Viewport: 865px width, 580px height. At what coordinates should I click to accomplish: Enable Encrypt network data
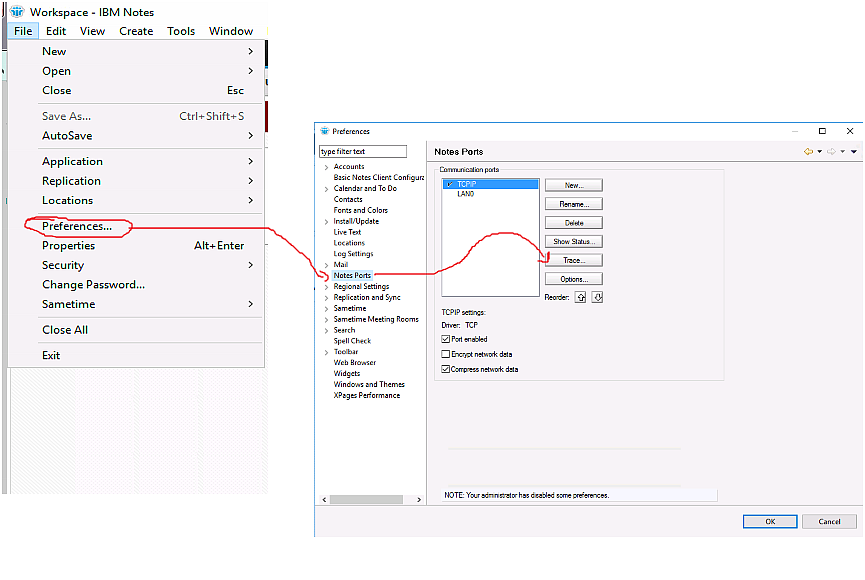pos(446,354)
